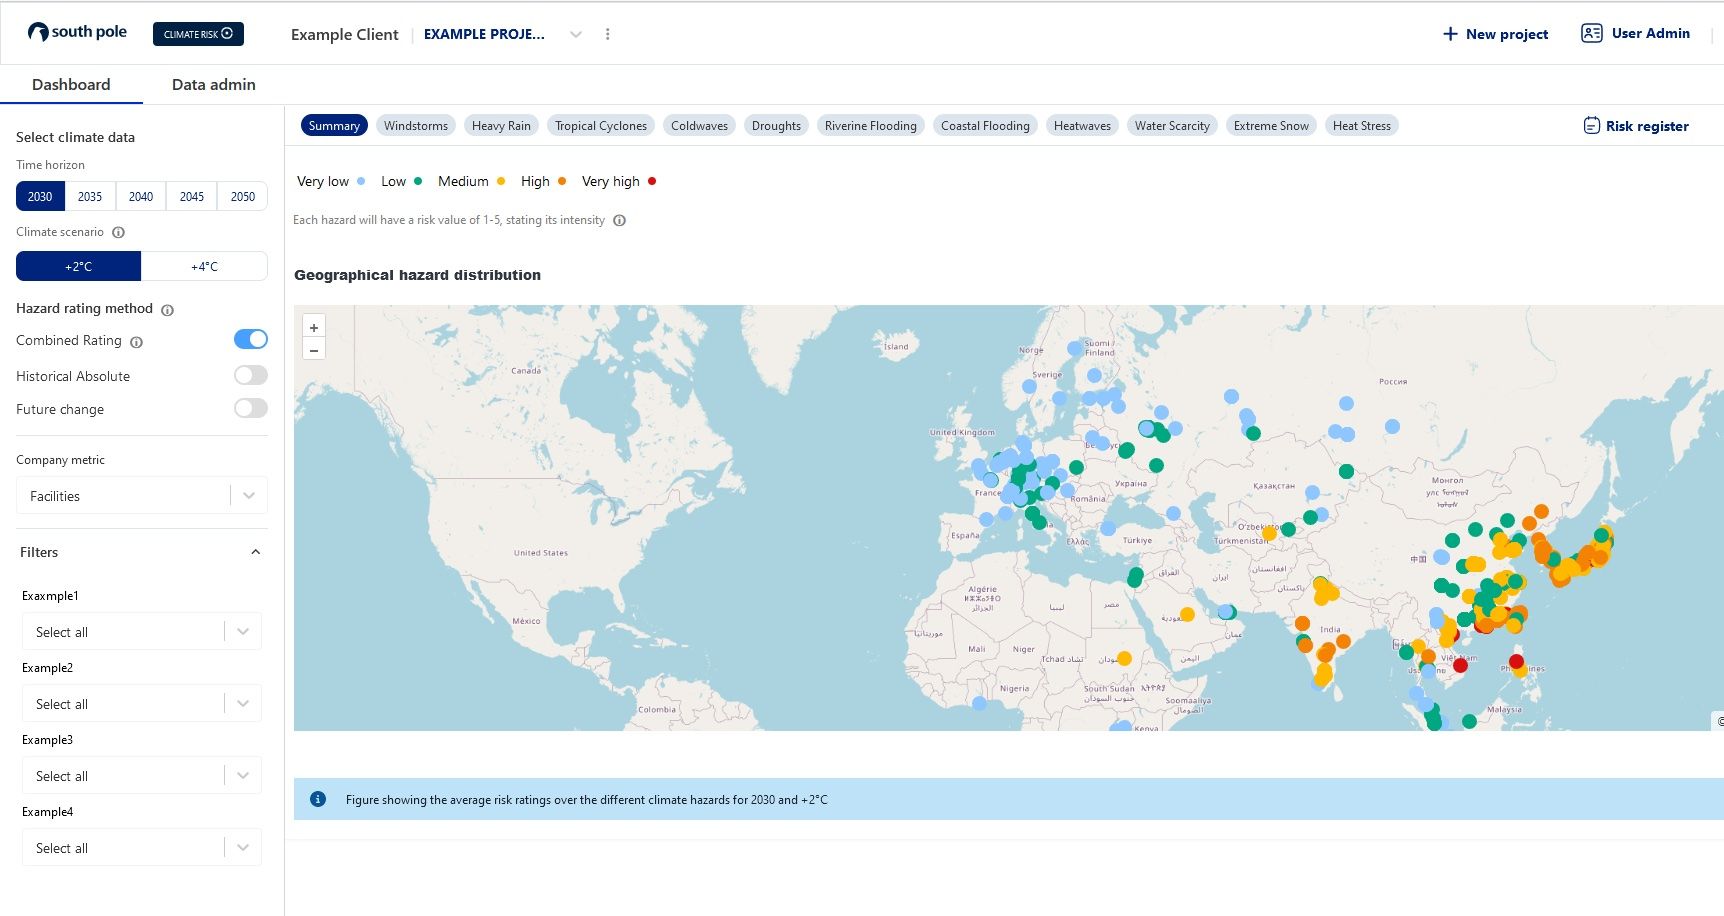This screenshot has width=1724, height=916.
Task: Click info icon next to Climate scenario
Action: (118, 232)
